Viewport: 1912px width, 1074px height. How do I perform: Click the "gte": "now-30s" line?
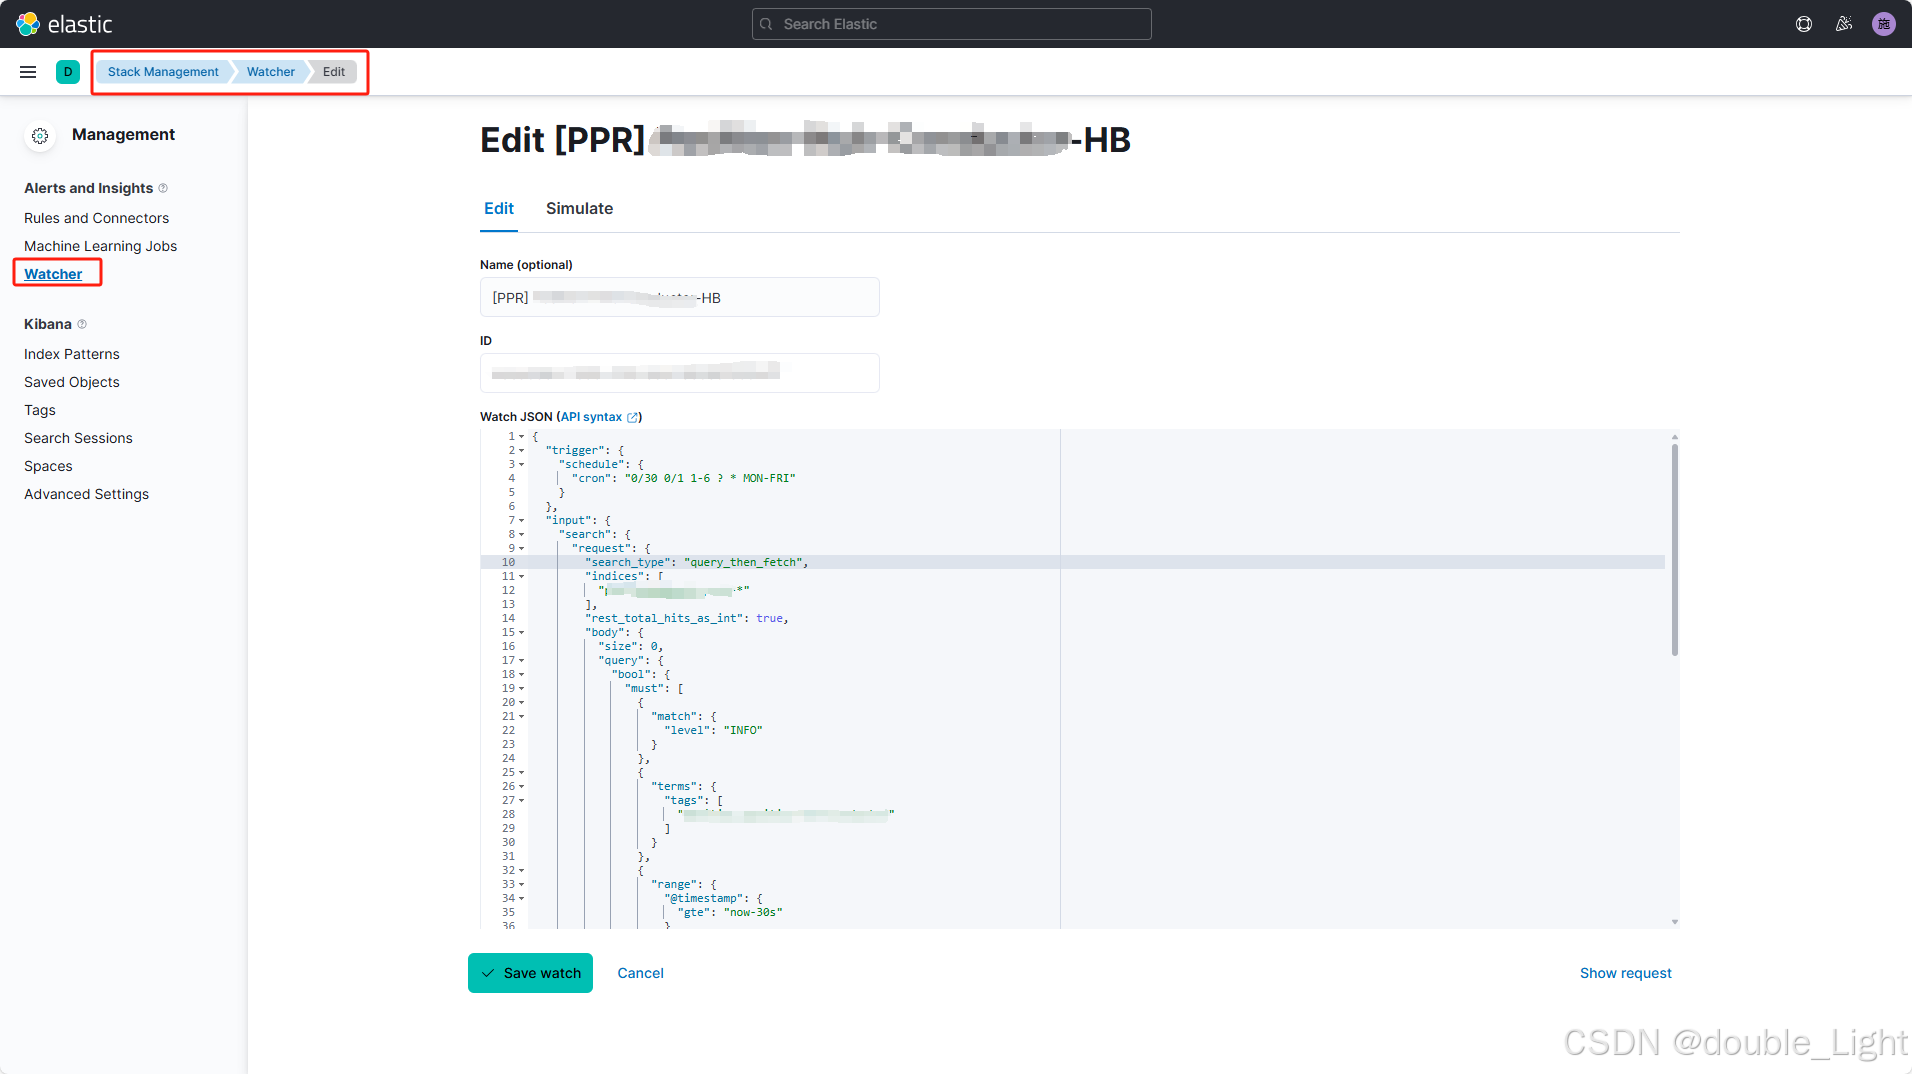pos(730,913)
